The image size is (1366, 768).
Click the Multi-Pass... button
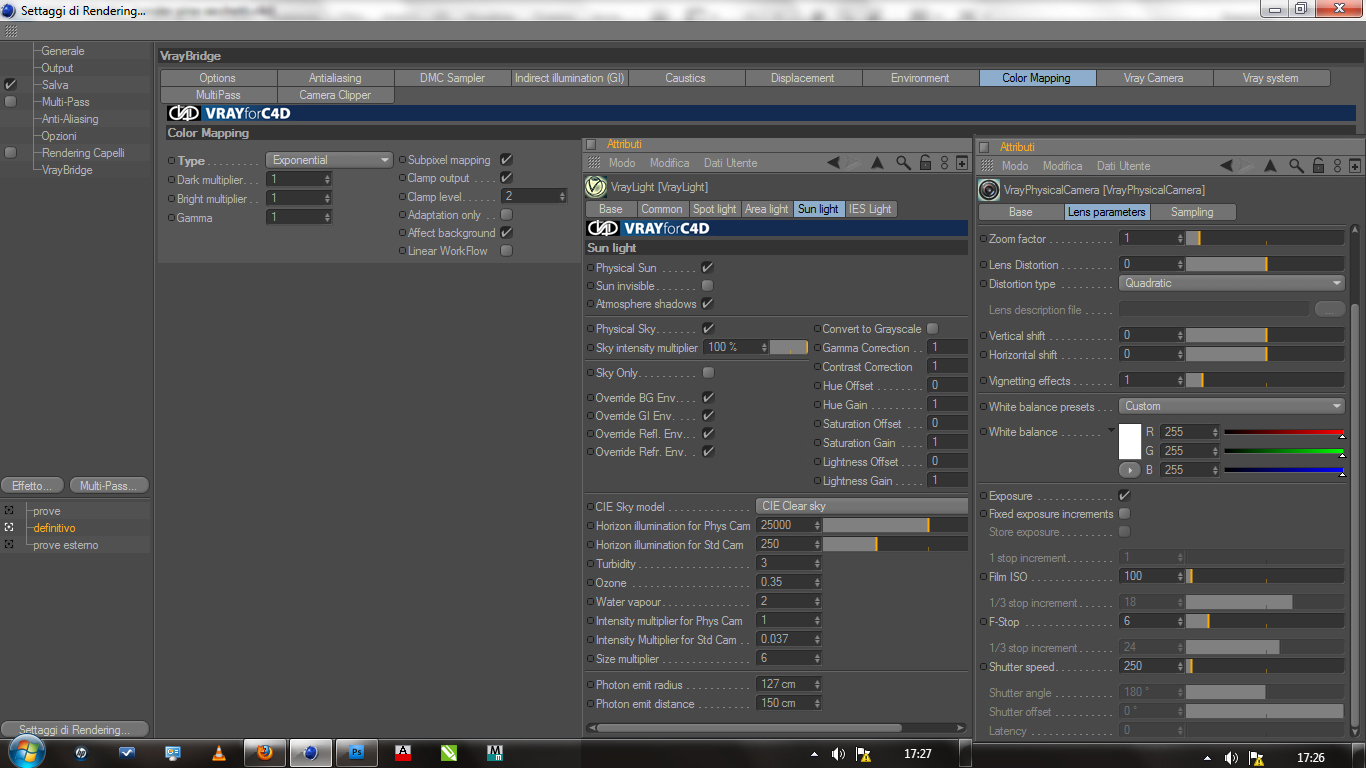tap(109, 486)
